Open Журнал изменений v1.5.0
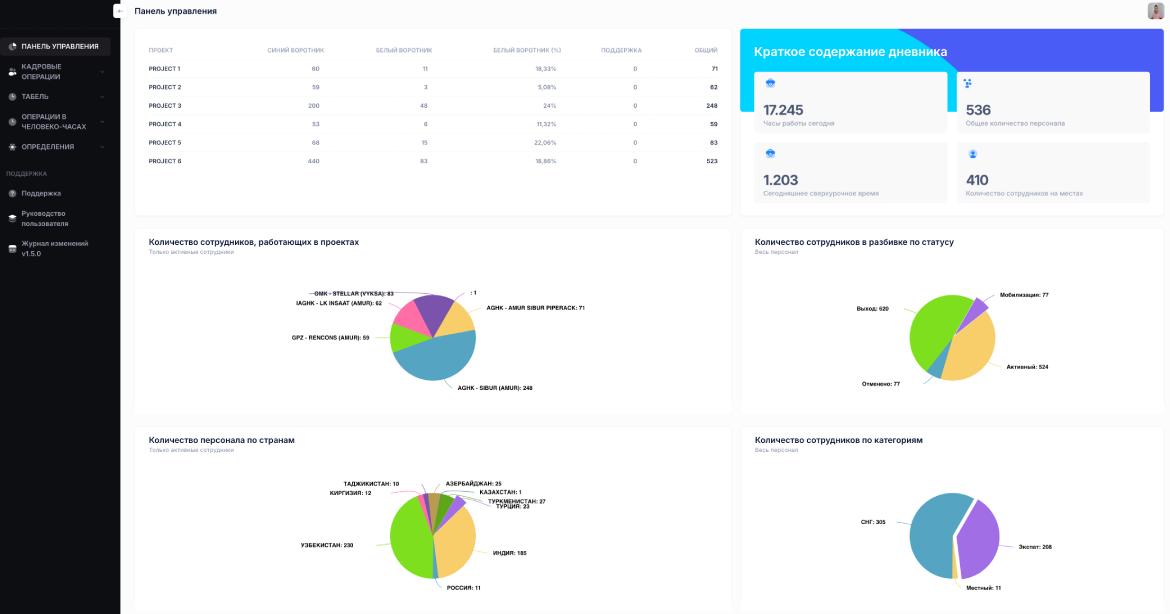 point(54,248)
